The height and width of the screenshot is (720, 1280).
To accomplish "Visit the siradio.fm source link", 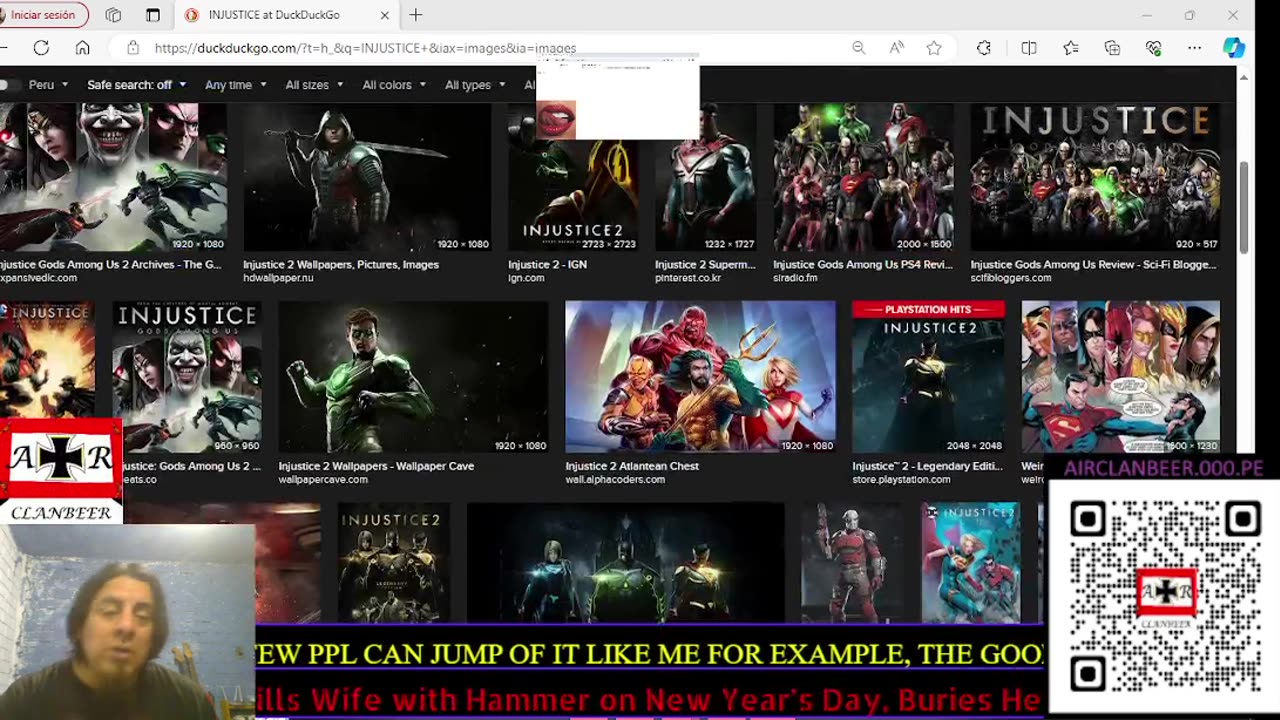I will [796, 278].
